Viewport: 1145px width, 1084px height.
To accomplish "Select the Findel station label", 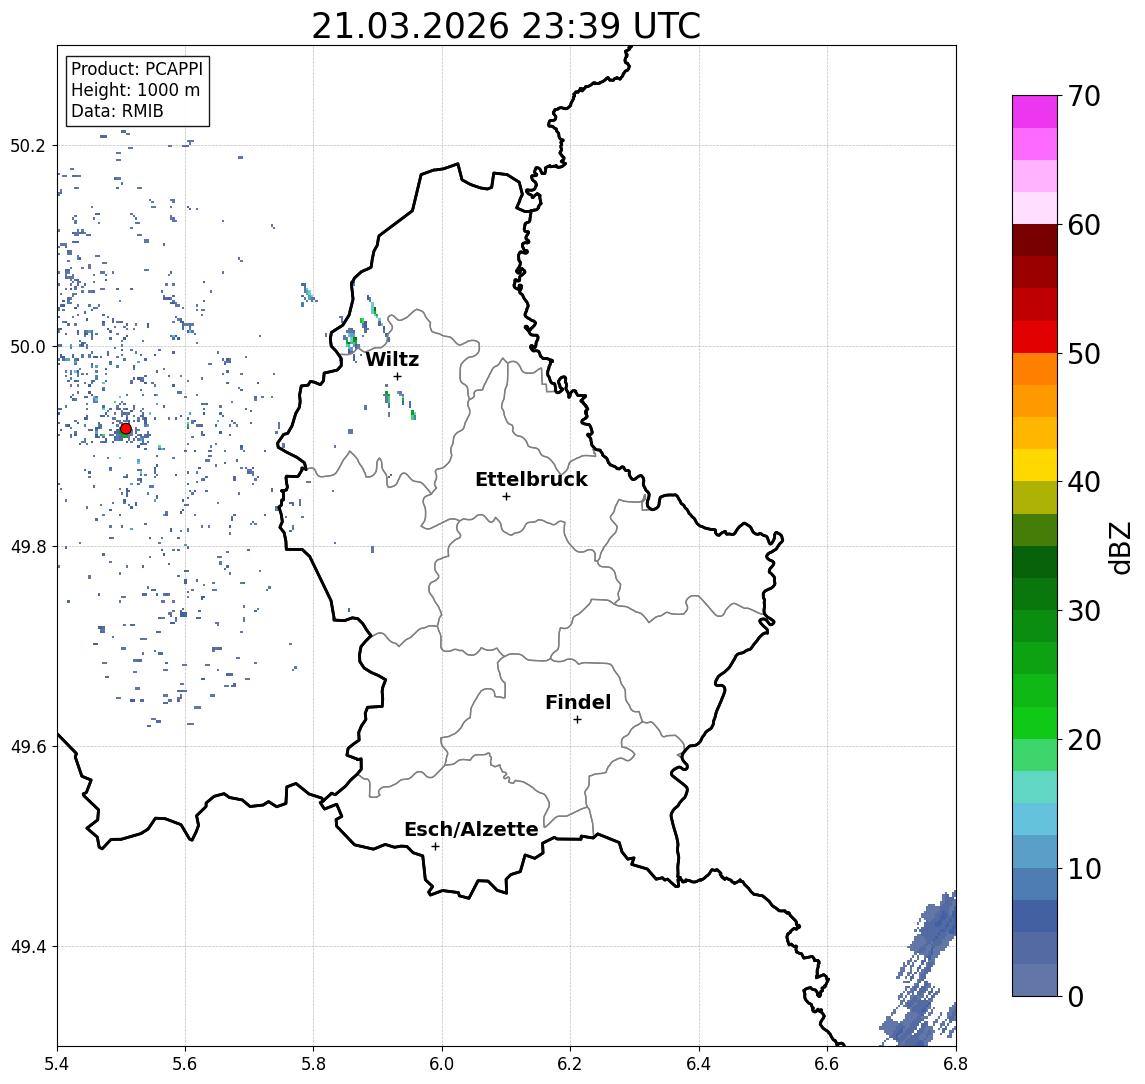I will tap(578, 702).
